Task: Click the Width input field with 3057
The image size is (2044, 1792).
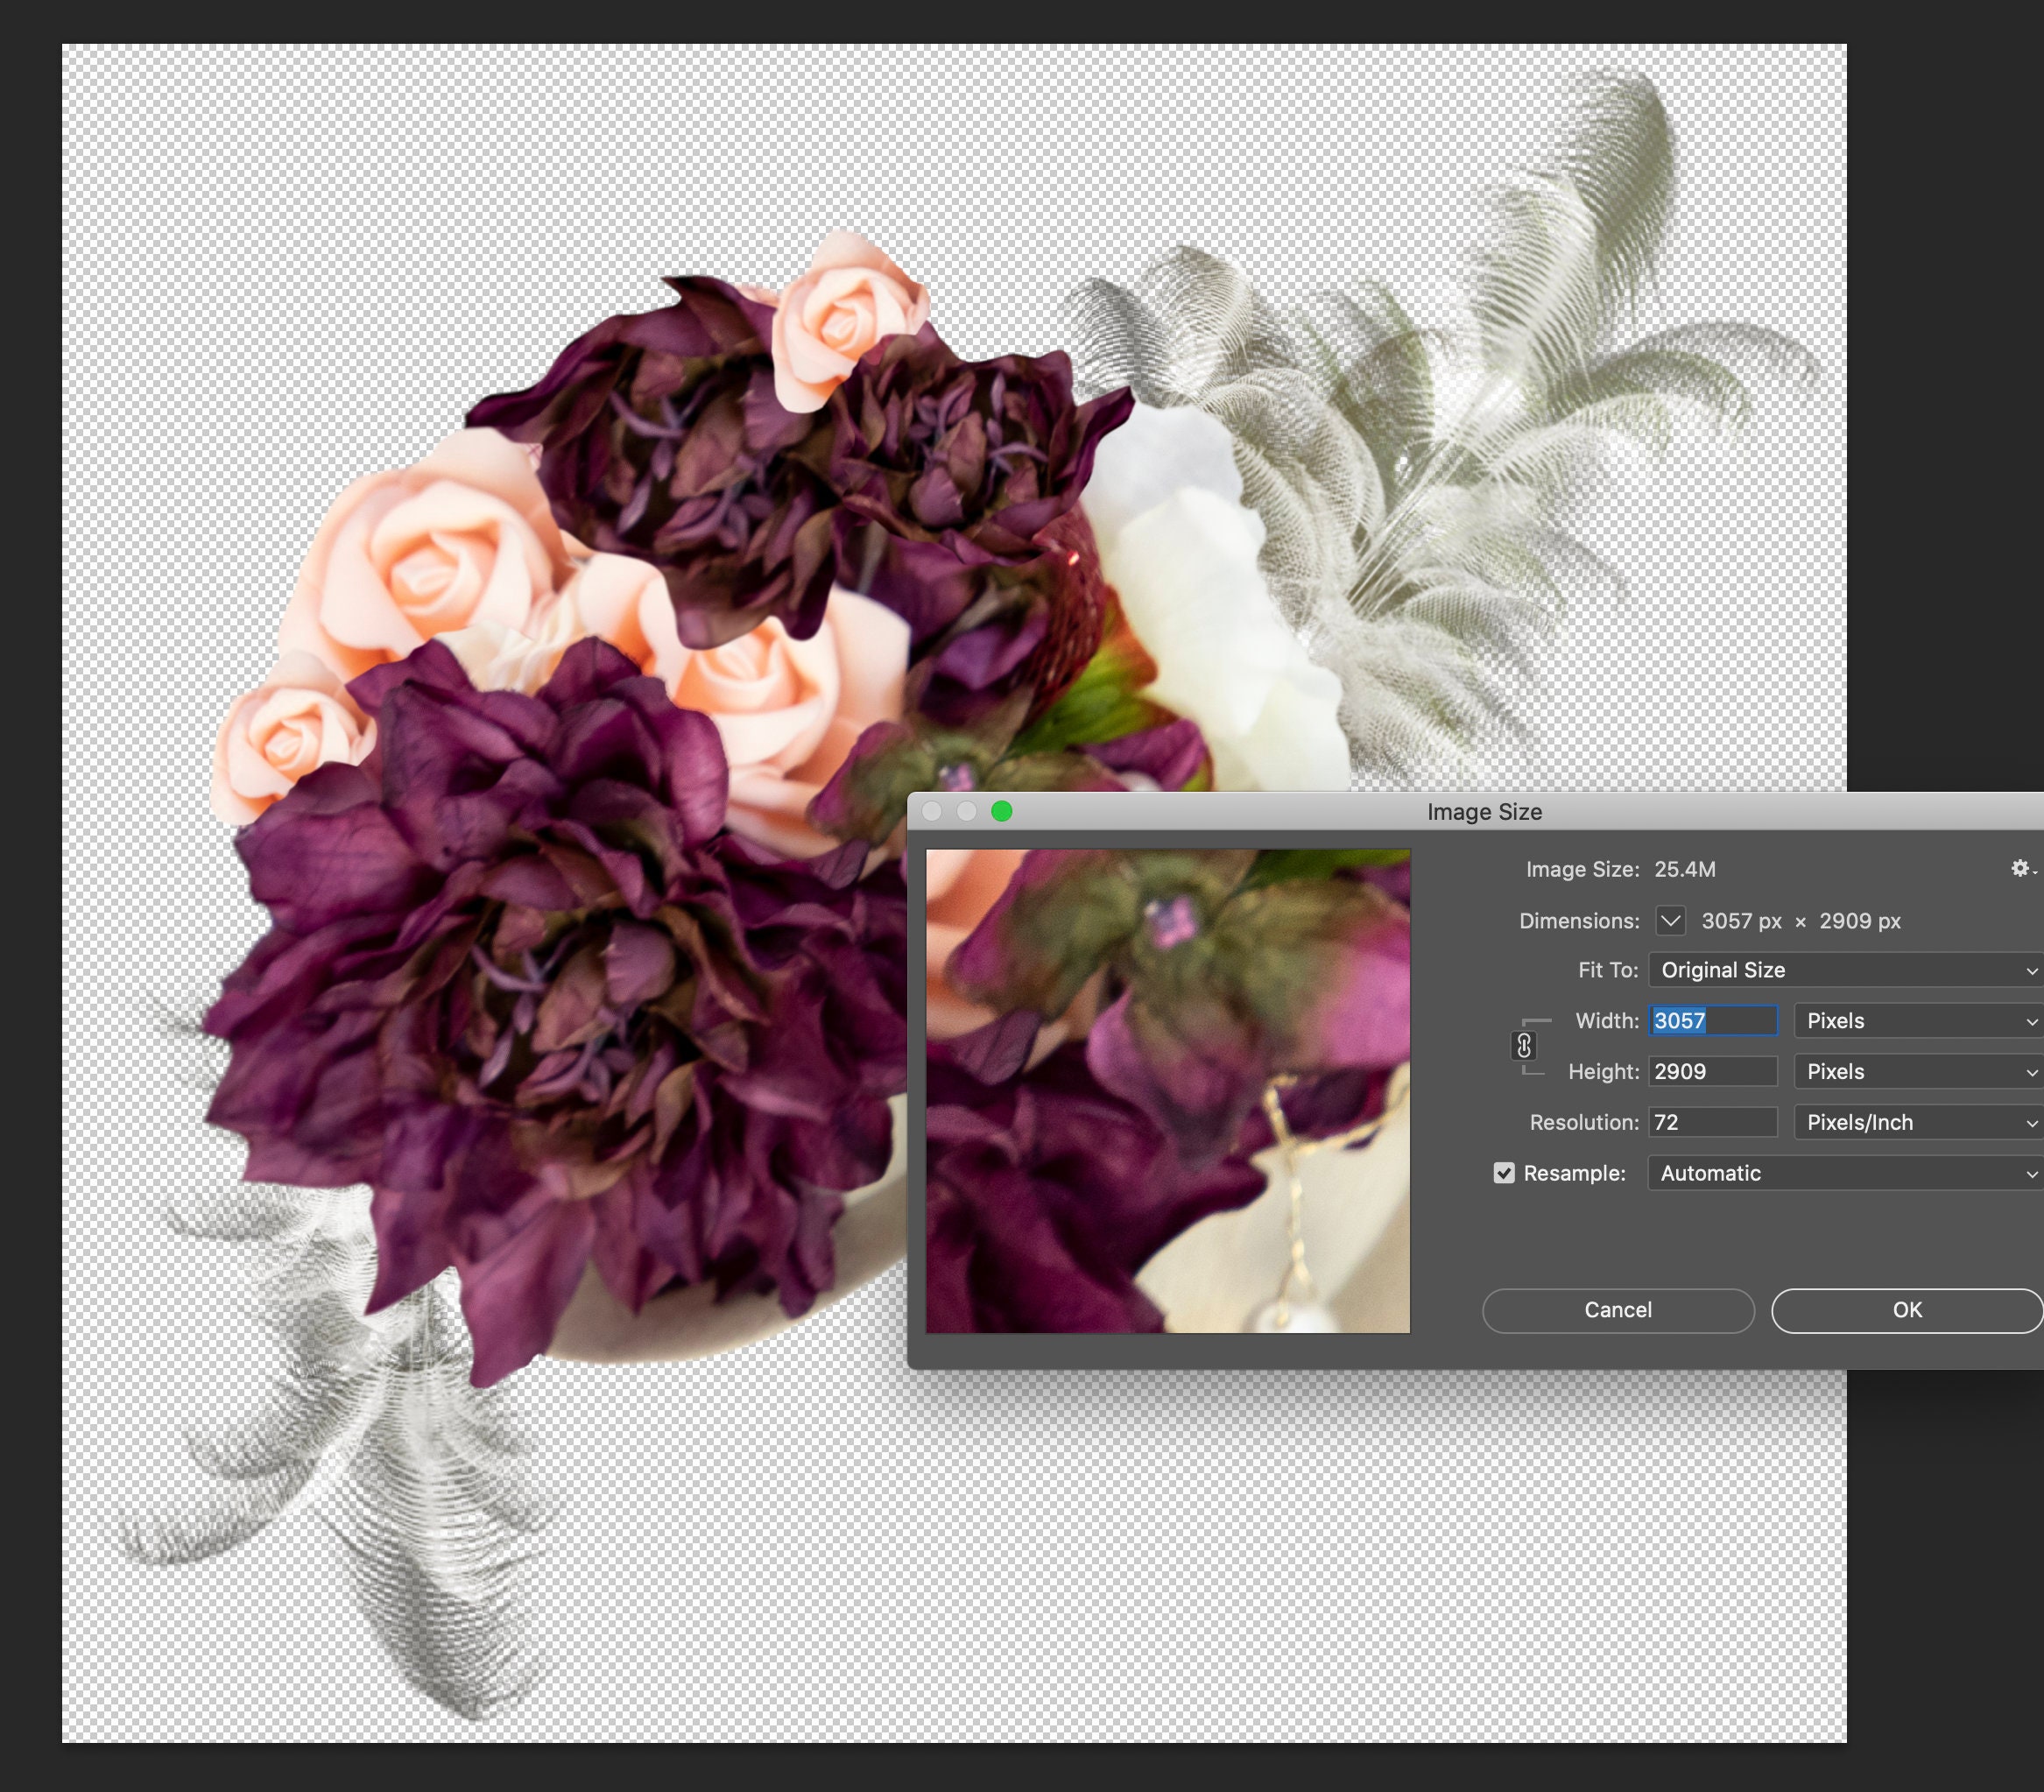Action: tap(1713, 1021)
